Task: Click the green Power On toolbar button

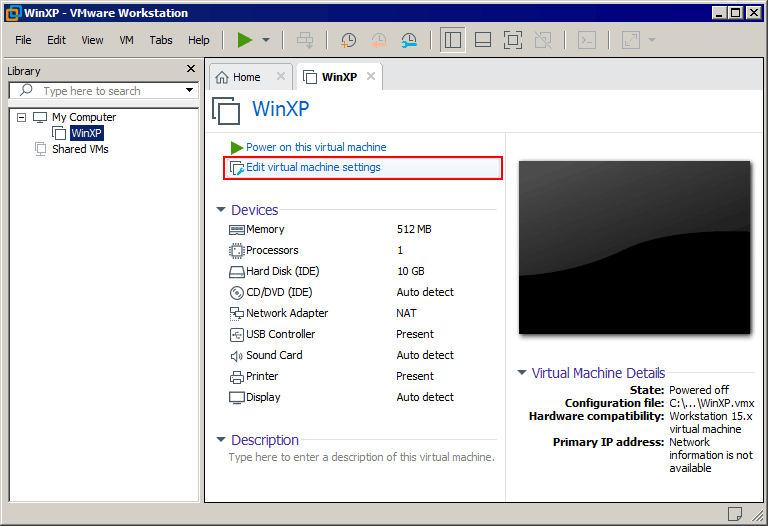Action: [244, 40]
